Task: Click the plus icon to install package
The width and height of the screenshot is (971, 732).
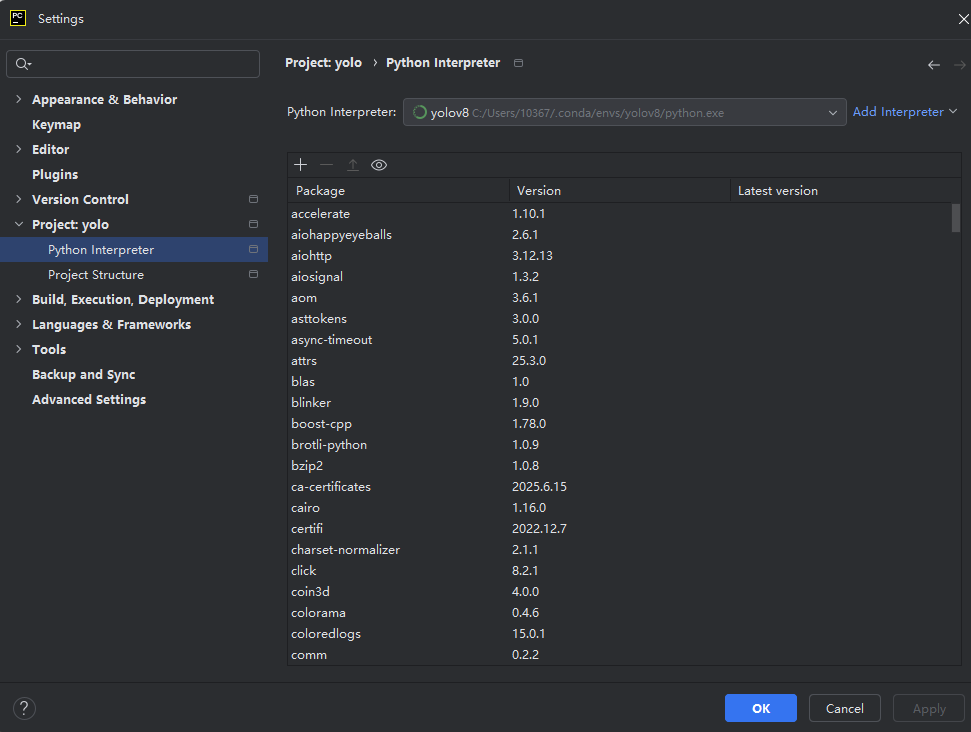Action: 300,165
